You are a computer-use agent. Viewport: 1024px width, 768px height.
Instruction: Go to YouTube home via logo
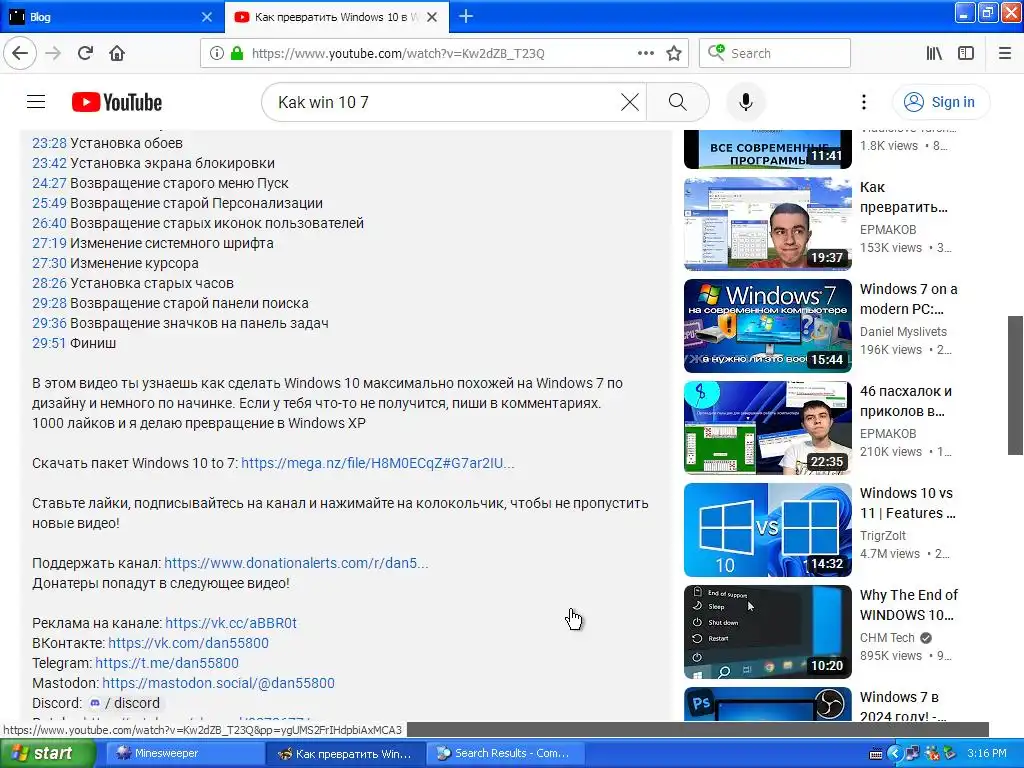point(117,102)
